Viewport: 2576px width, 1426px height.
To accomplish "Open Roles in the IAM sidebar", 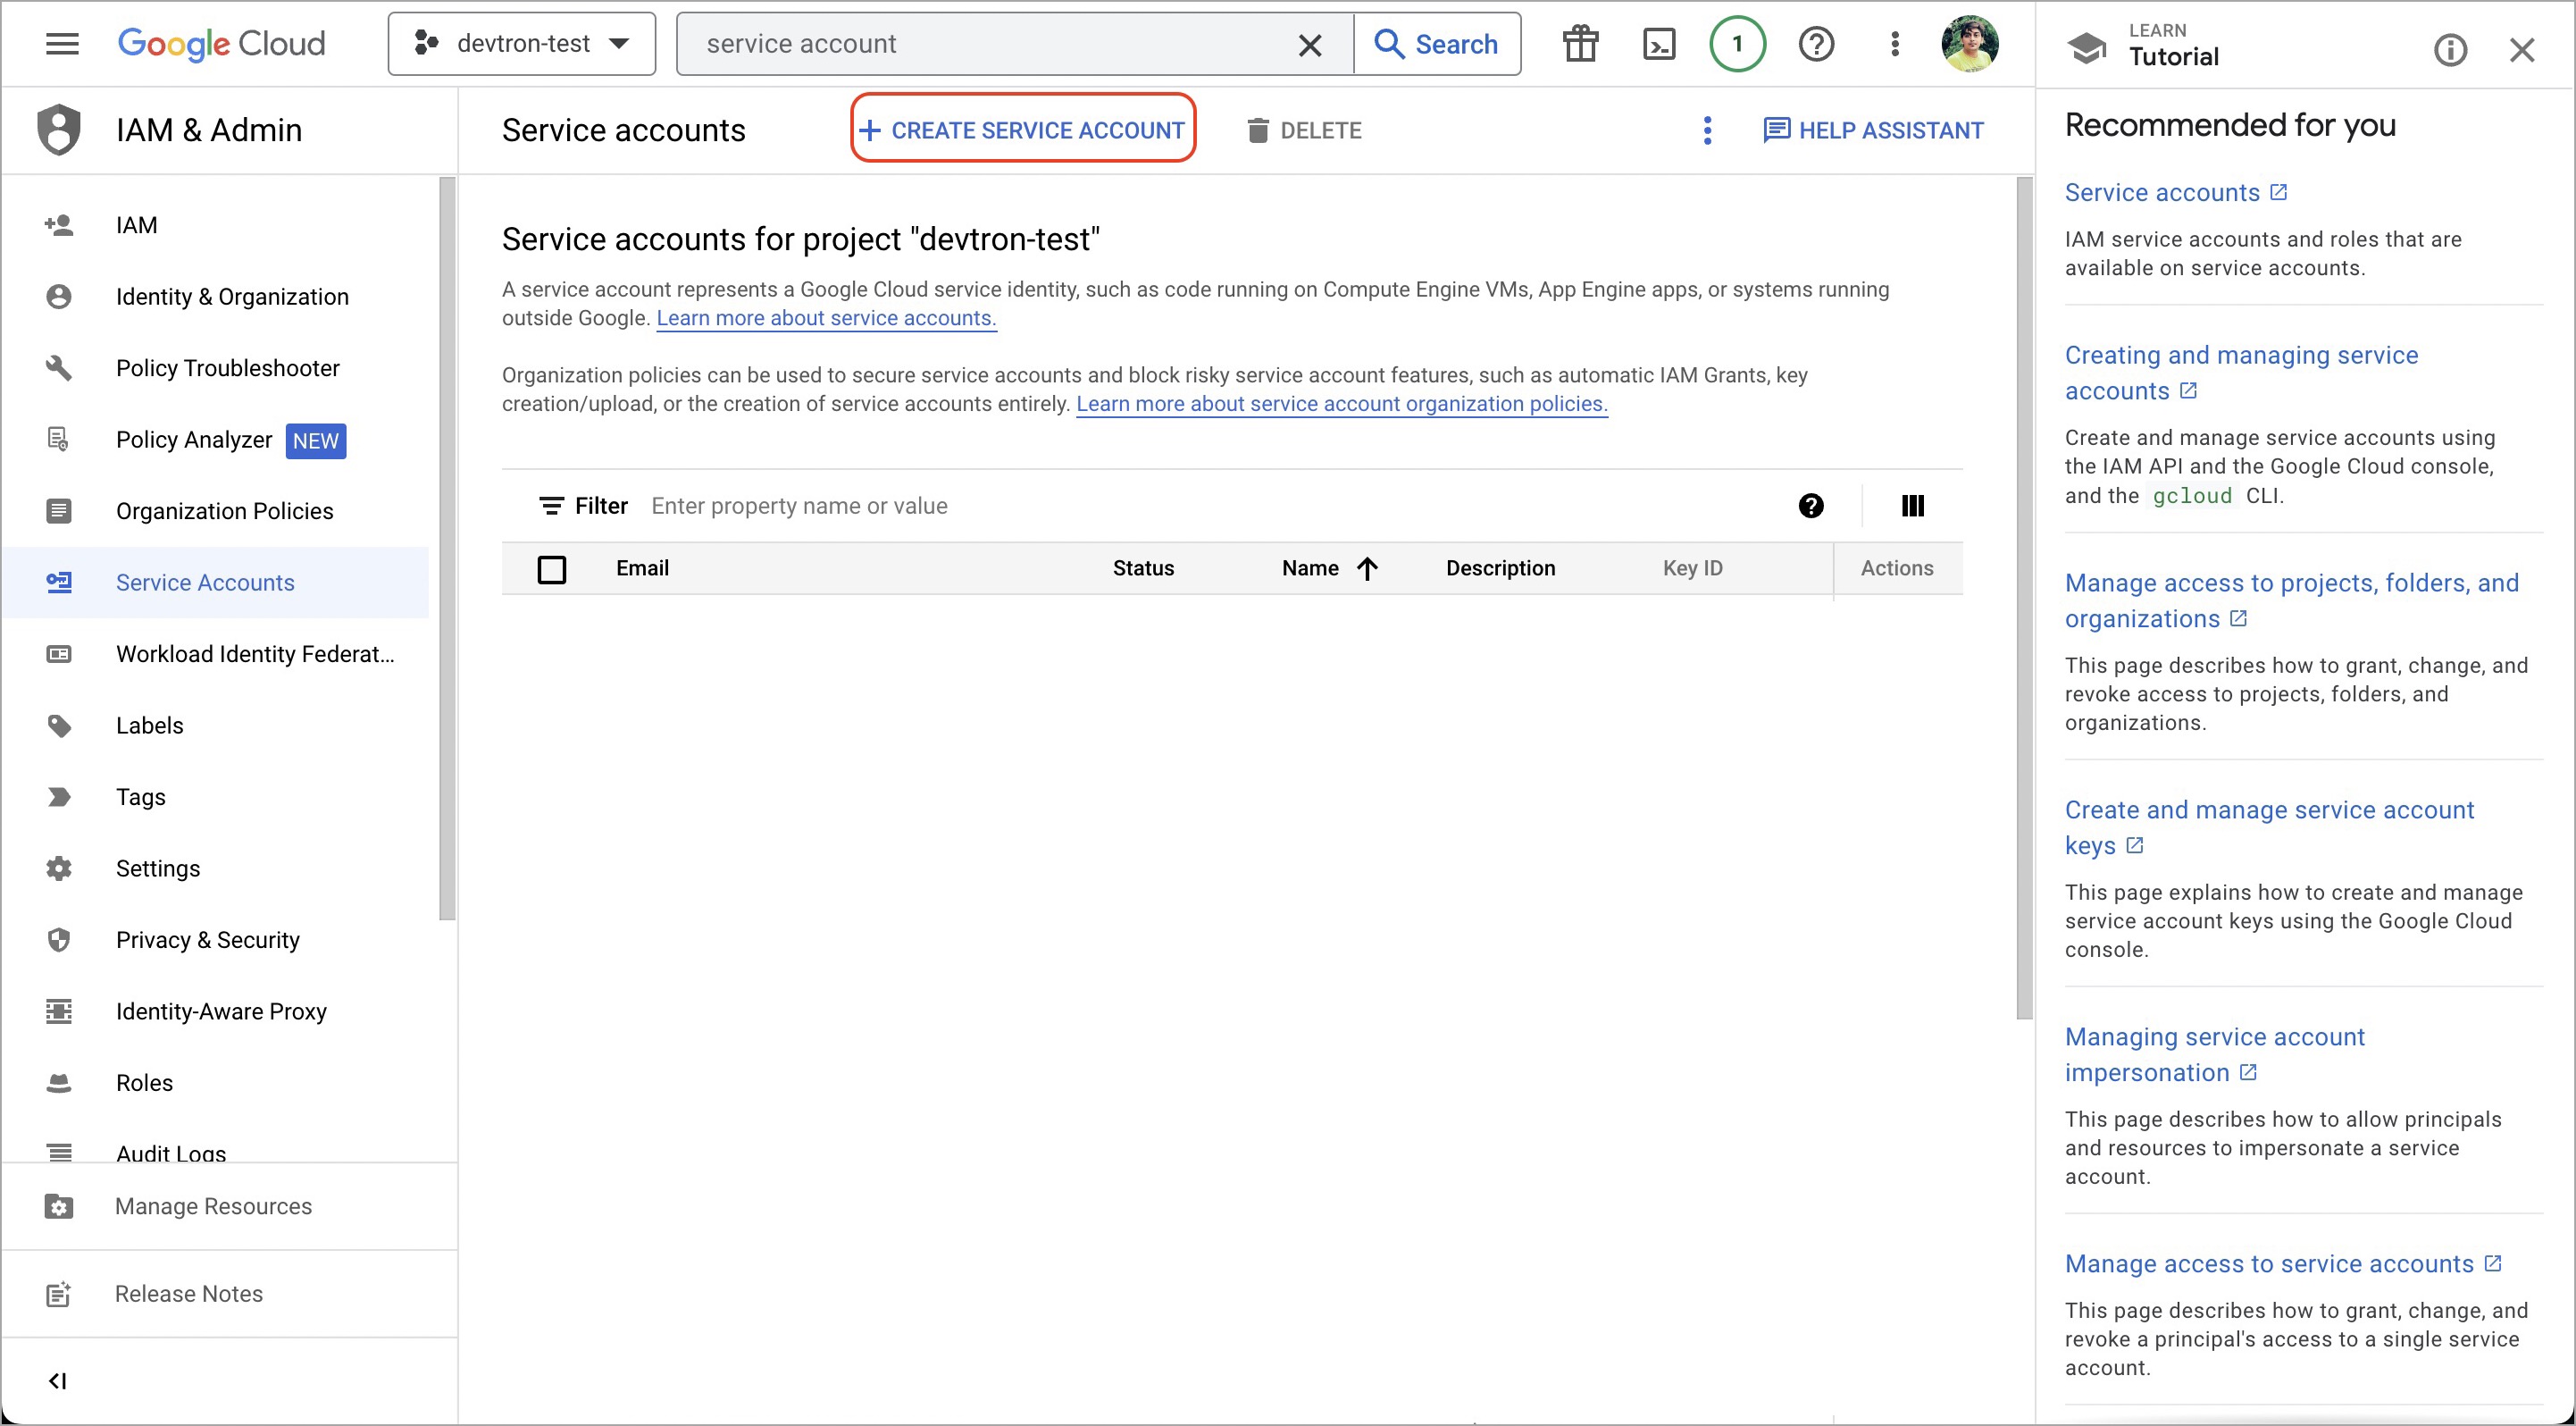I will pyautogui.click(x=144, y=1083).
